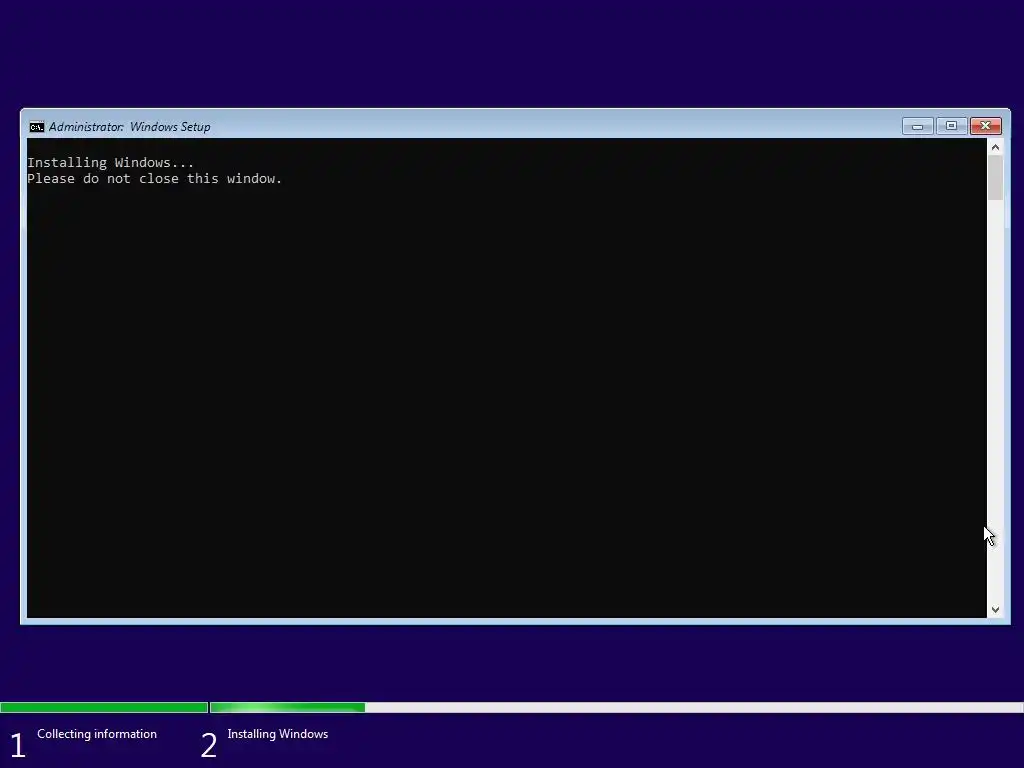Click the step number 2
1024x768 pixels.
coord(209,745)
